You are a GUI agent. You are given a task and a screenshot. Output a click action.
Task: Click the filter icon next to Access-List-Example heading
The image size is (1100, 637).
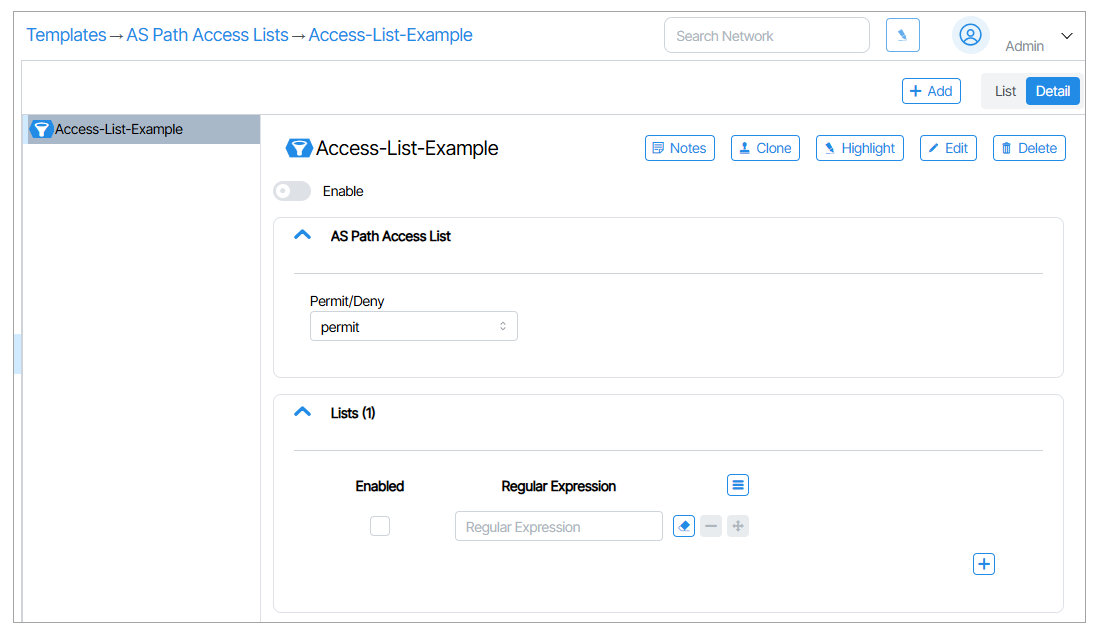(299, 148)
